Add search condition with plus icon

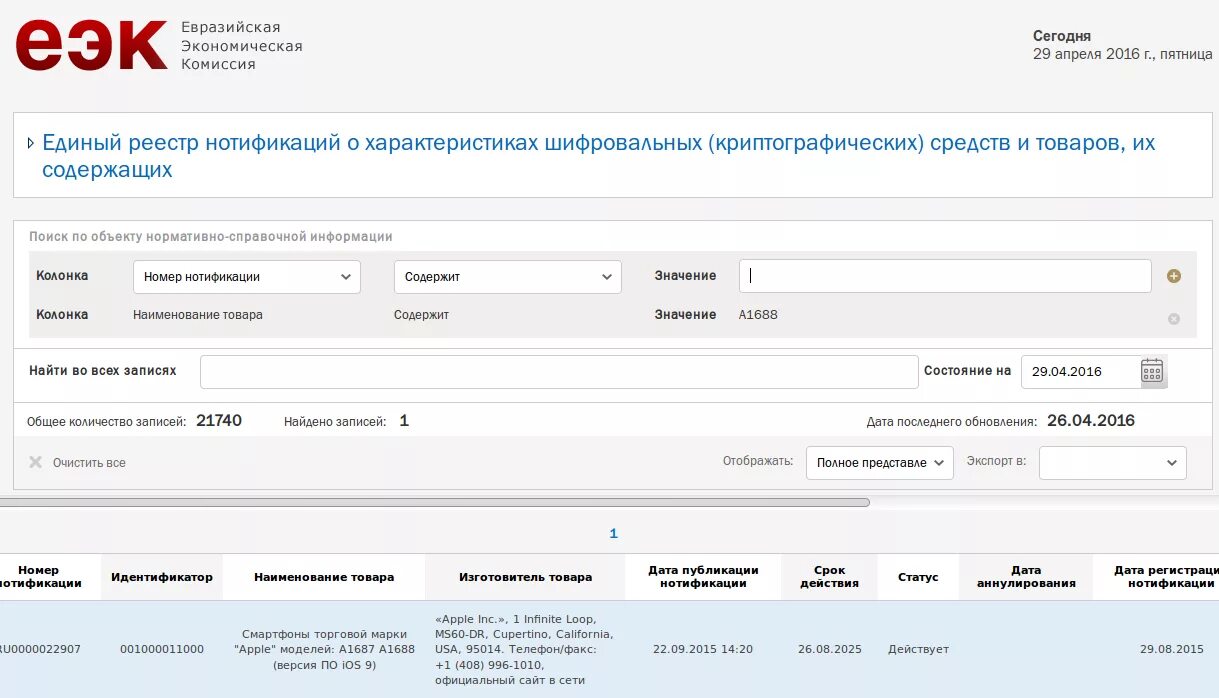(1174, 276)
